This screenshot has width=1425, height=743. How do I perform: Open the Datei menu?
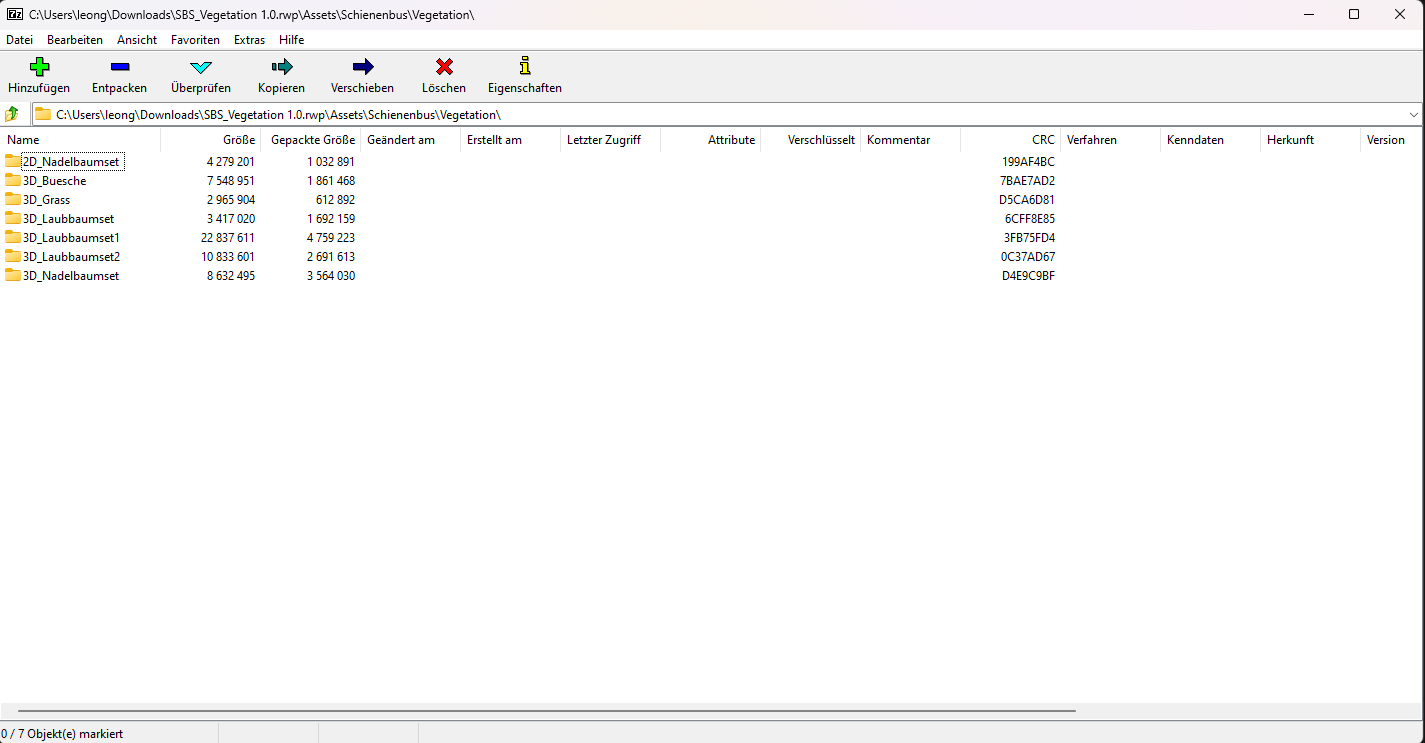point(19,40)
